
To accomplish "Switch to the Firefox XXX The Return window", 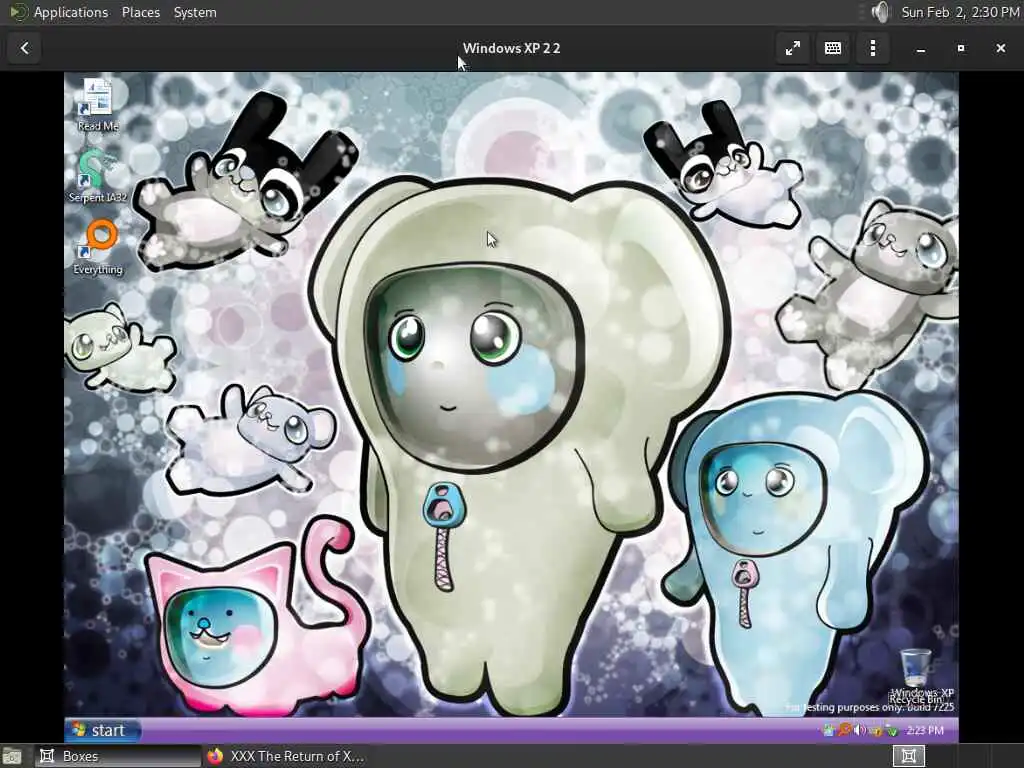I will click(286, 756).
